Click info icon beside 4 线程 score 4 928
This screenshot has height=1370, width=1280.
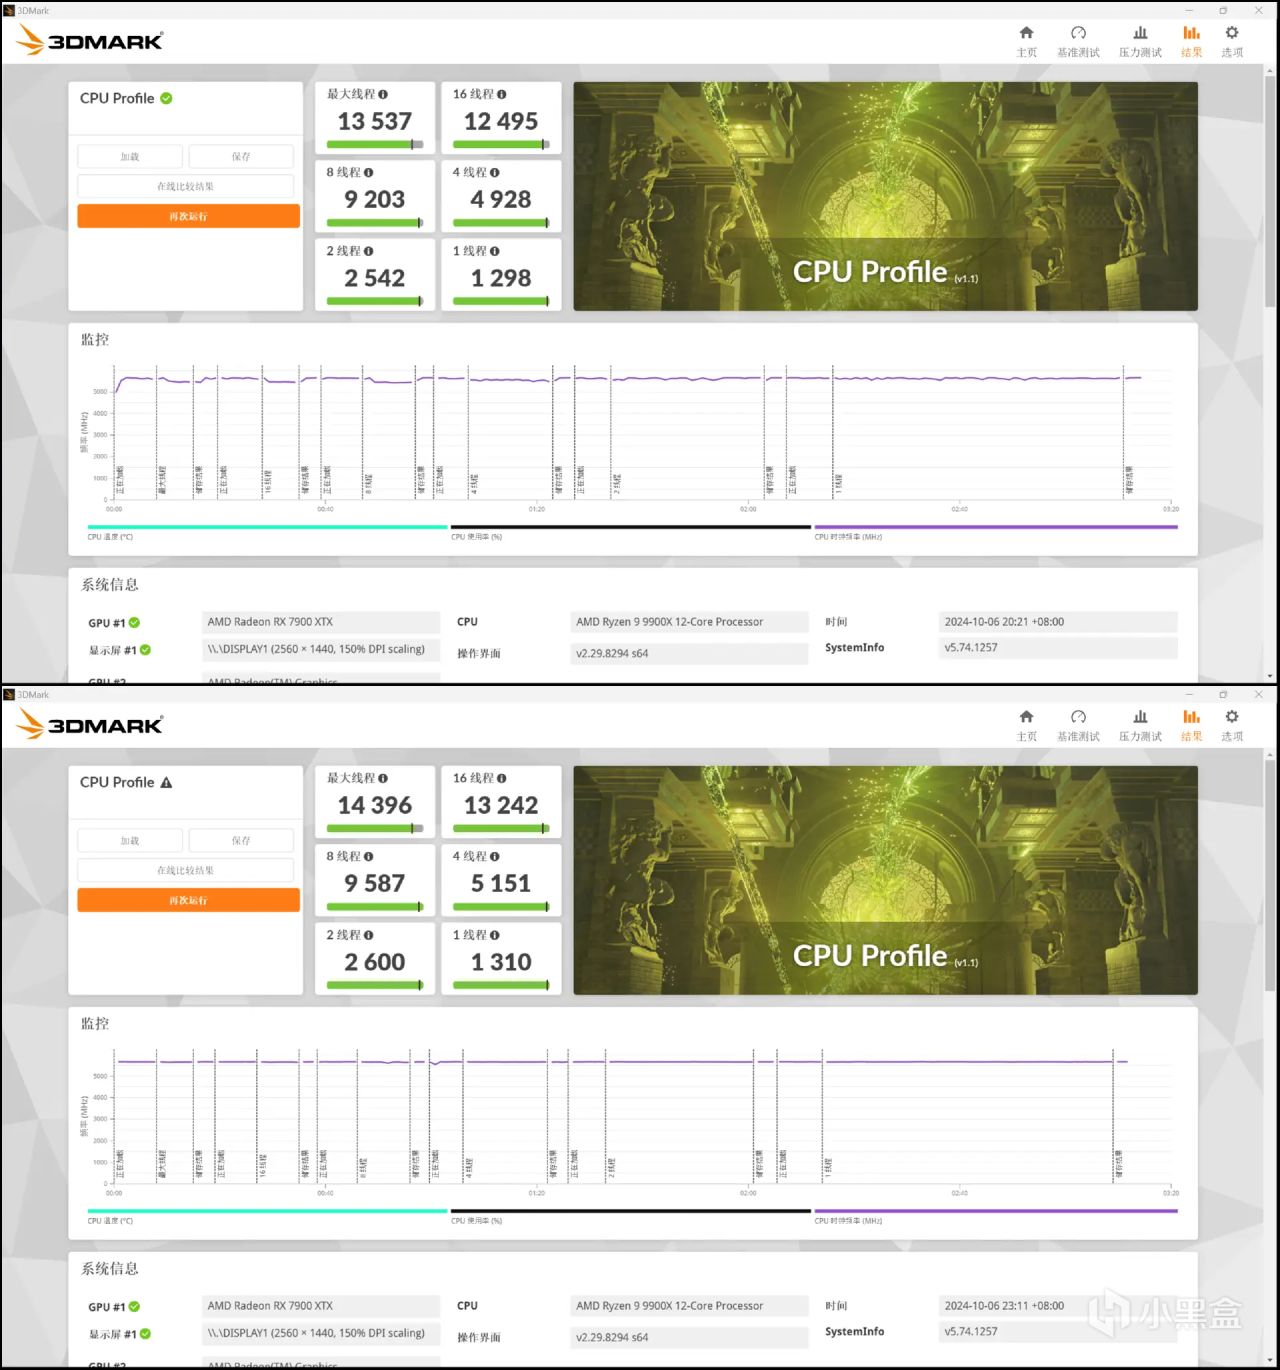495,172
